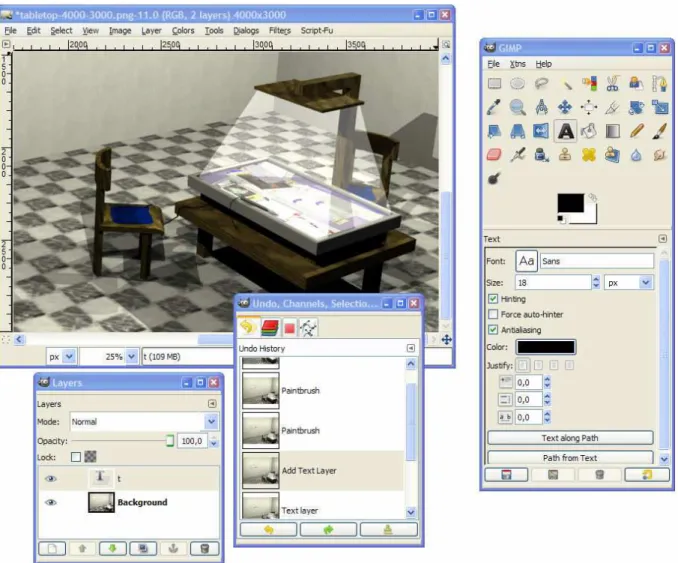Select the Flip tool
Viewport: 678px width, 563px height.
tap(541, 131)
